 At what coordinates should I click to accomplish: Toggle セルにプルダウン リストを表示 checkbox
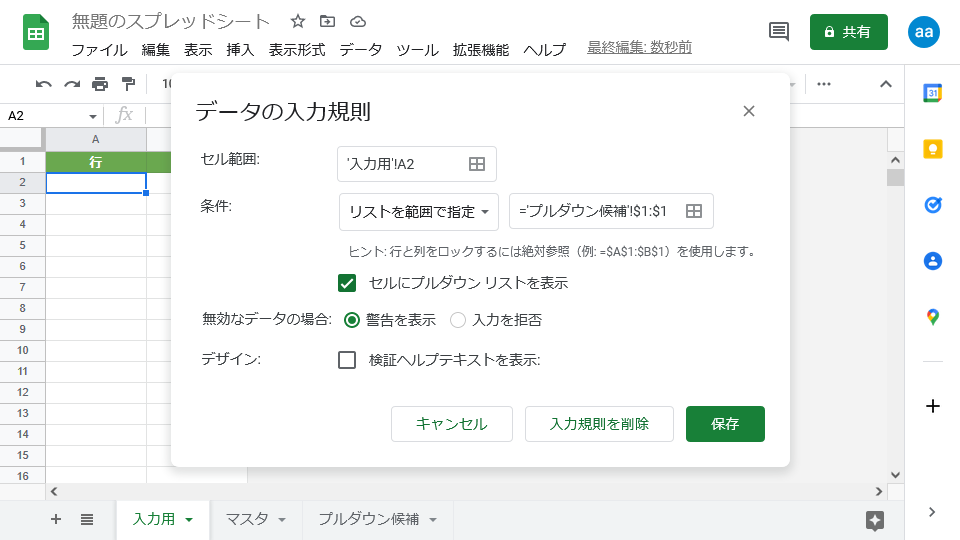click(x=347, y=283)
